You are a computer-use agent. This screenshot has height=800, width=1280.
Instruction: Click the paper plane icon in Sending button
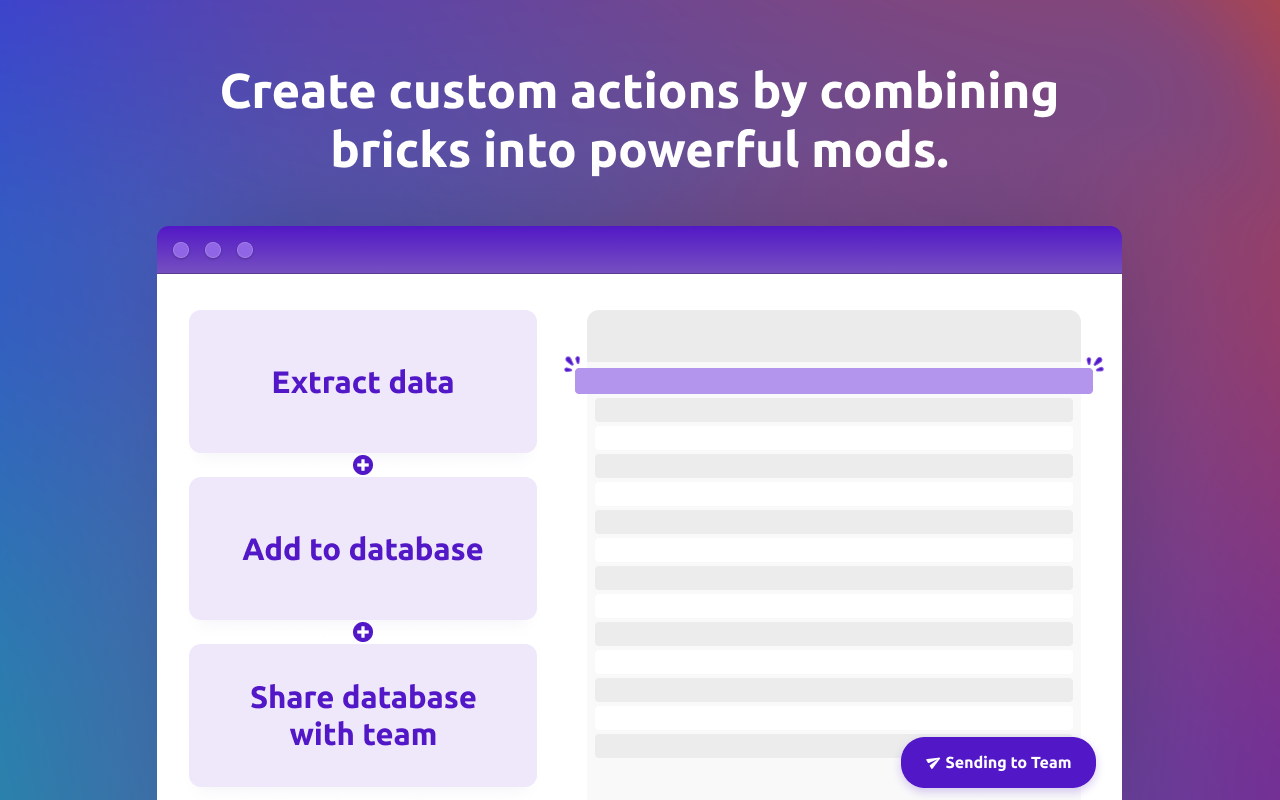[x=933, y=763]
